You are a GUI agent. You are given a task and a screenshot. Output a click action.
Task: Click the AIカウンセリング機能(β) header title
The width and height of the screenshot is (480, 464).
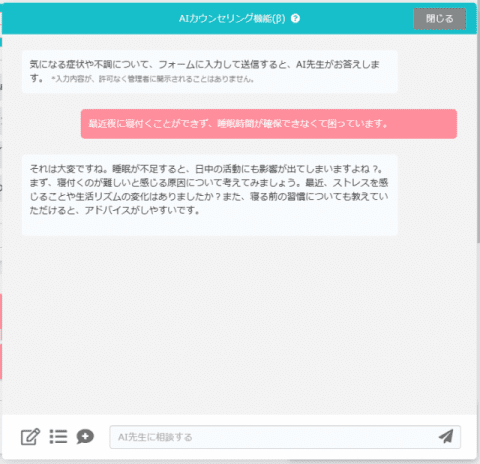coord(232,18)
